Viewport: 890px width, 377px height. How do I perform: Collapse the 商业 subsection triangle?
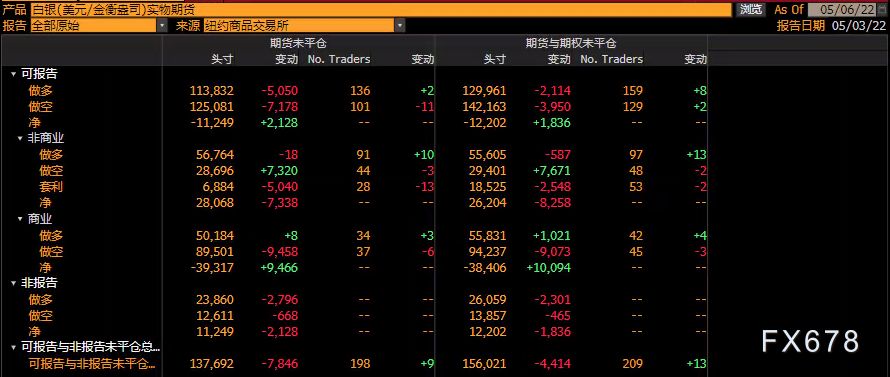[20, 219]
